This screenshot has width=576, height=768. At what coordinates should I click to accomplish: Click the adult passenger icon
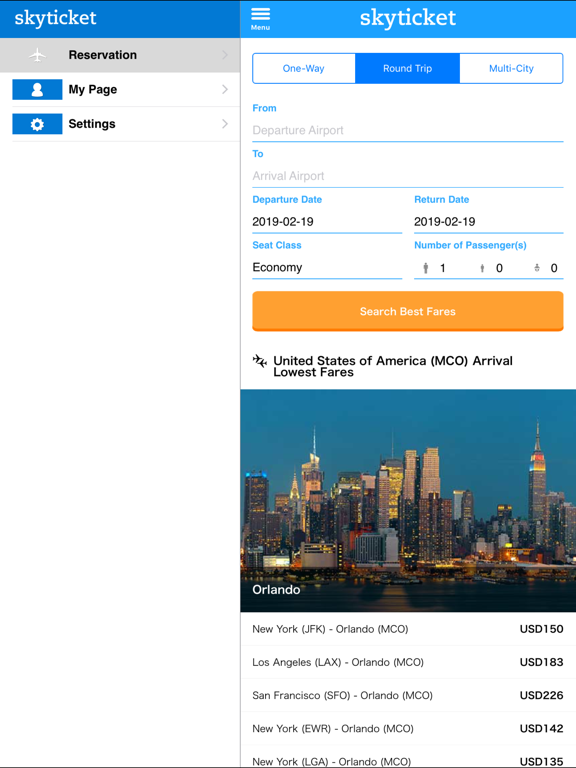point(426,268)
